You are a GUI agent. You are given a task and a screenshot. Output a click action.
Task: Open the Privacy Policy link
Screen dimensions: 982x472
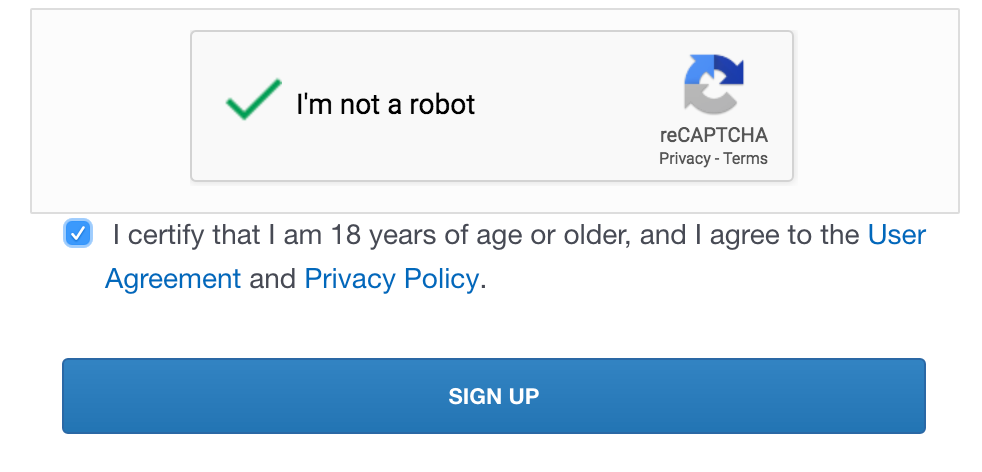pyautogui.click(x=391, y=278)
